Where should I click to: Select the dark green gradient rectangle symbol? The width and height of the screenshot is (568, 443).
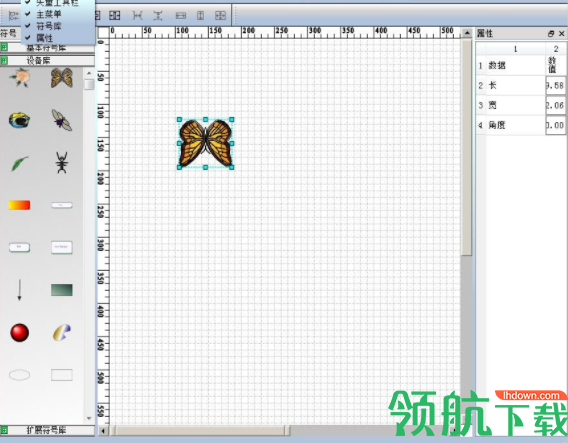62,290
